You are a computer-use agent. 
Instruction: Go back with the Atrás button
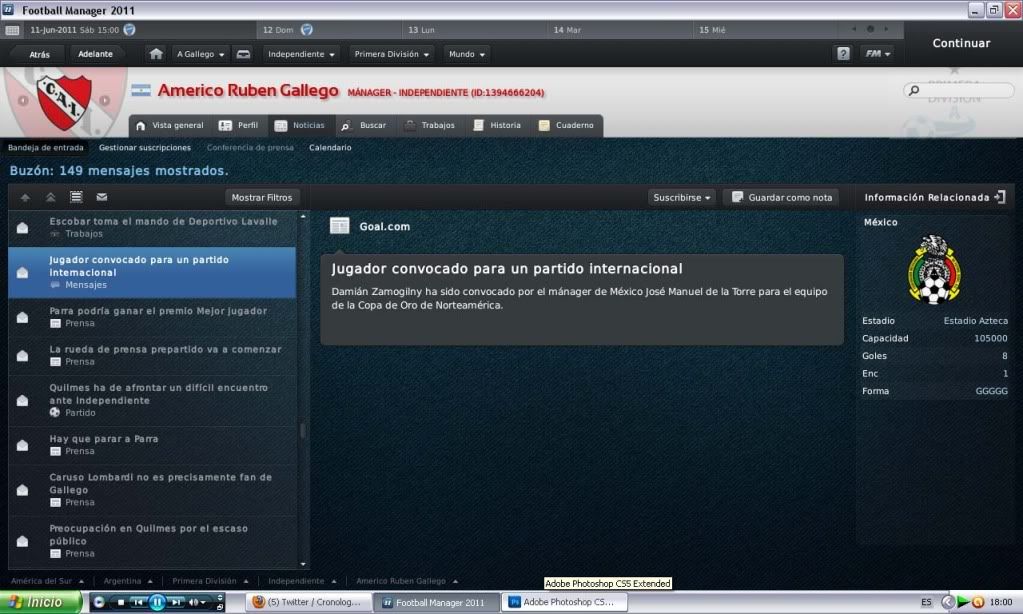coord(39,54)
